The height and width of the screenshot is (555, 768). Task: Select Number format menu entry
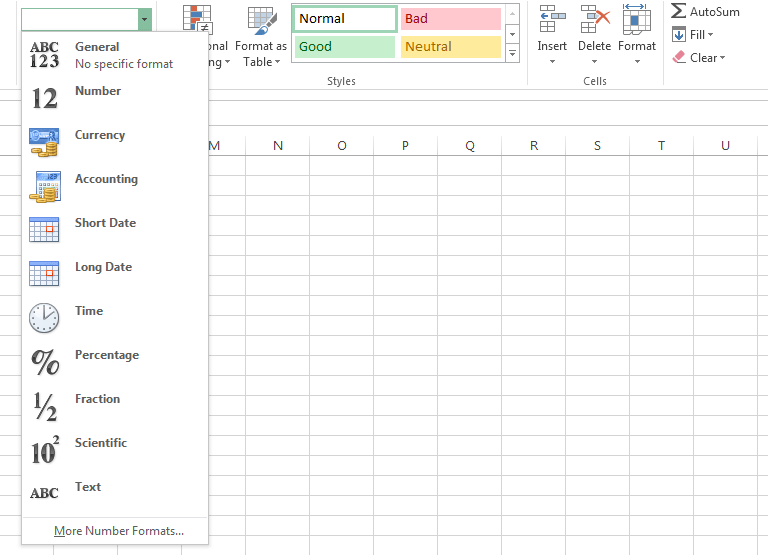tap(115, 98)
